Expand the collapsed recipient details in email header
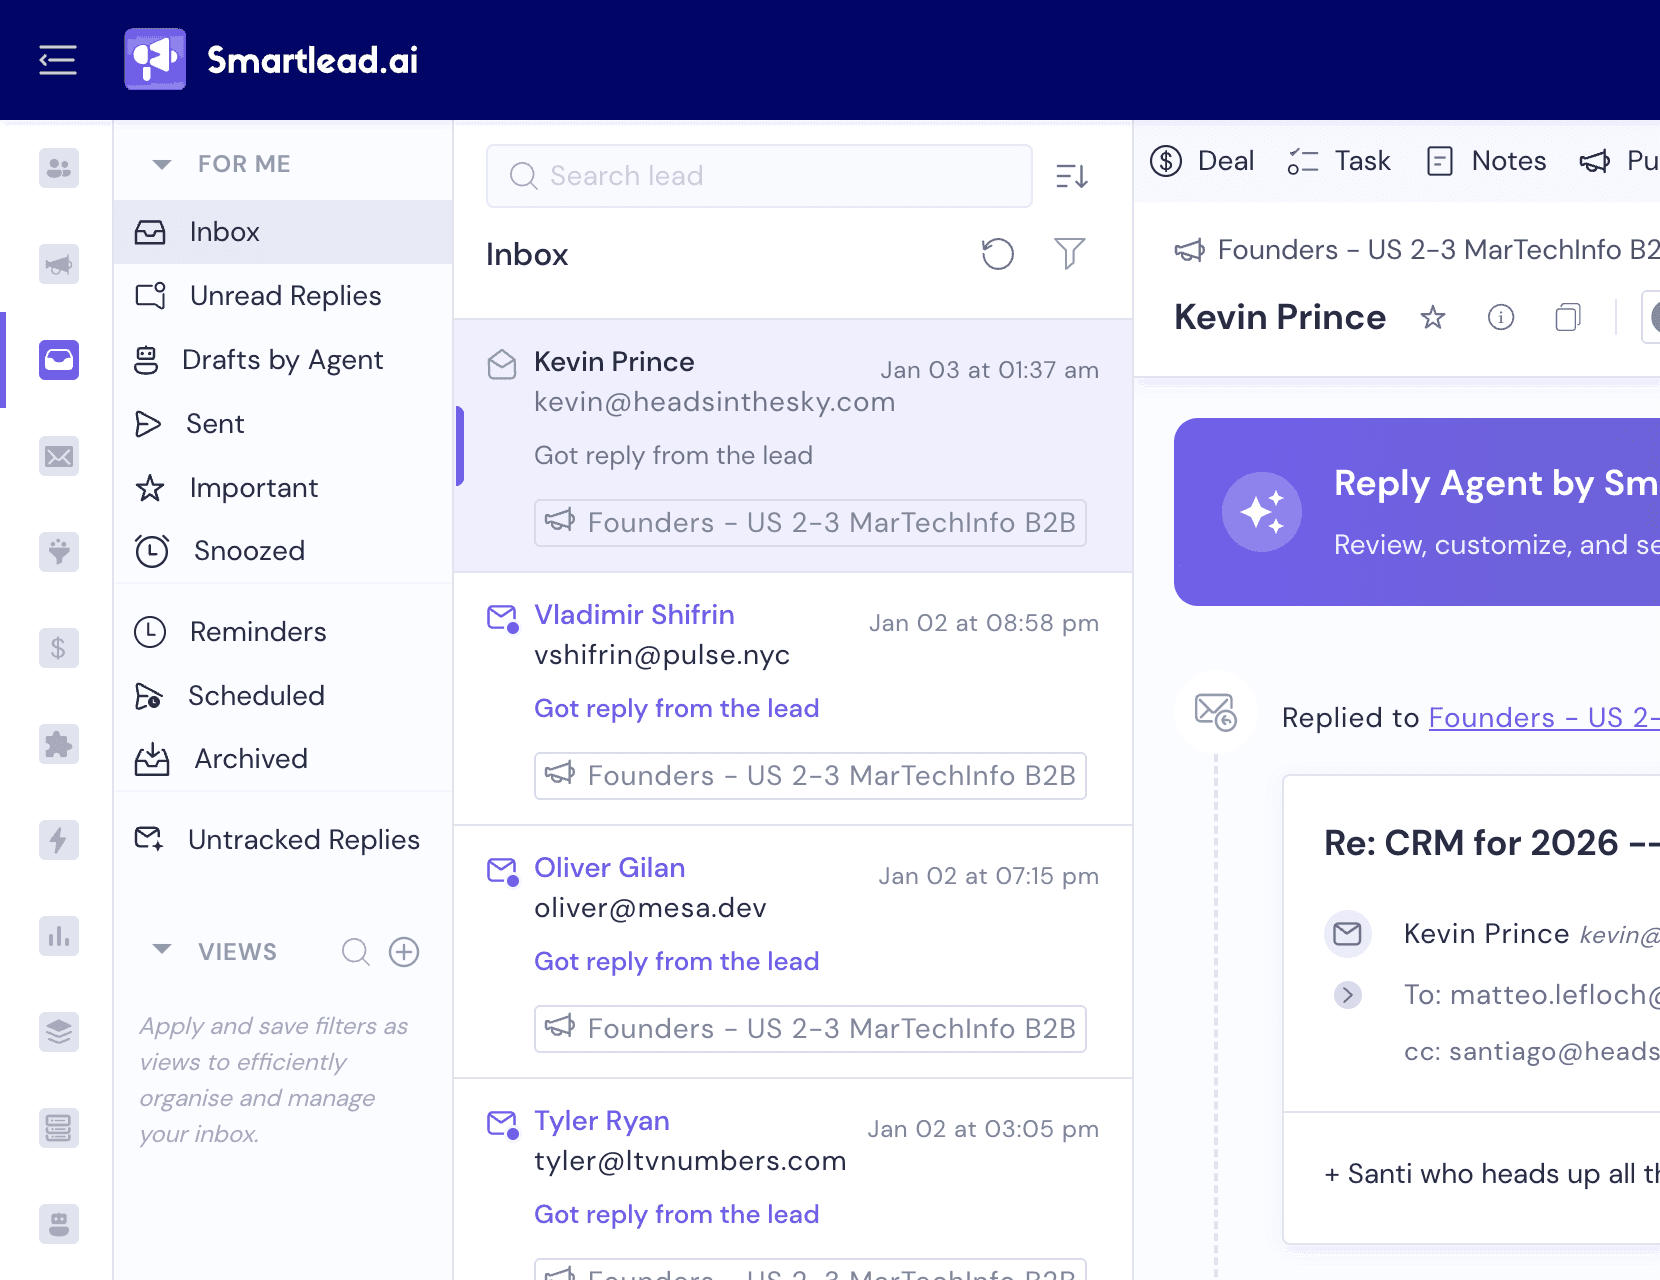Screen dimensions: 1660x1280 1349,995
